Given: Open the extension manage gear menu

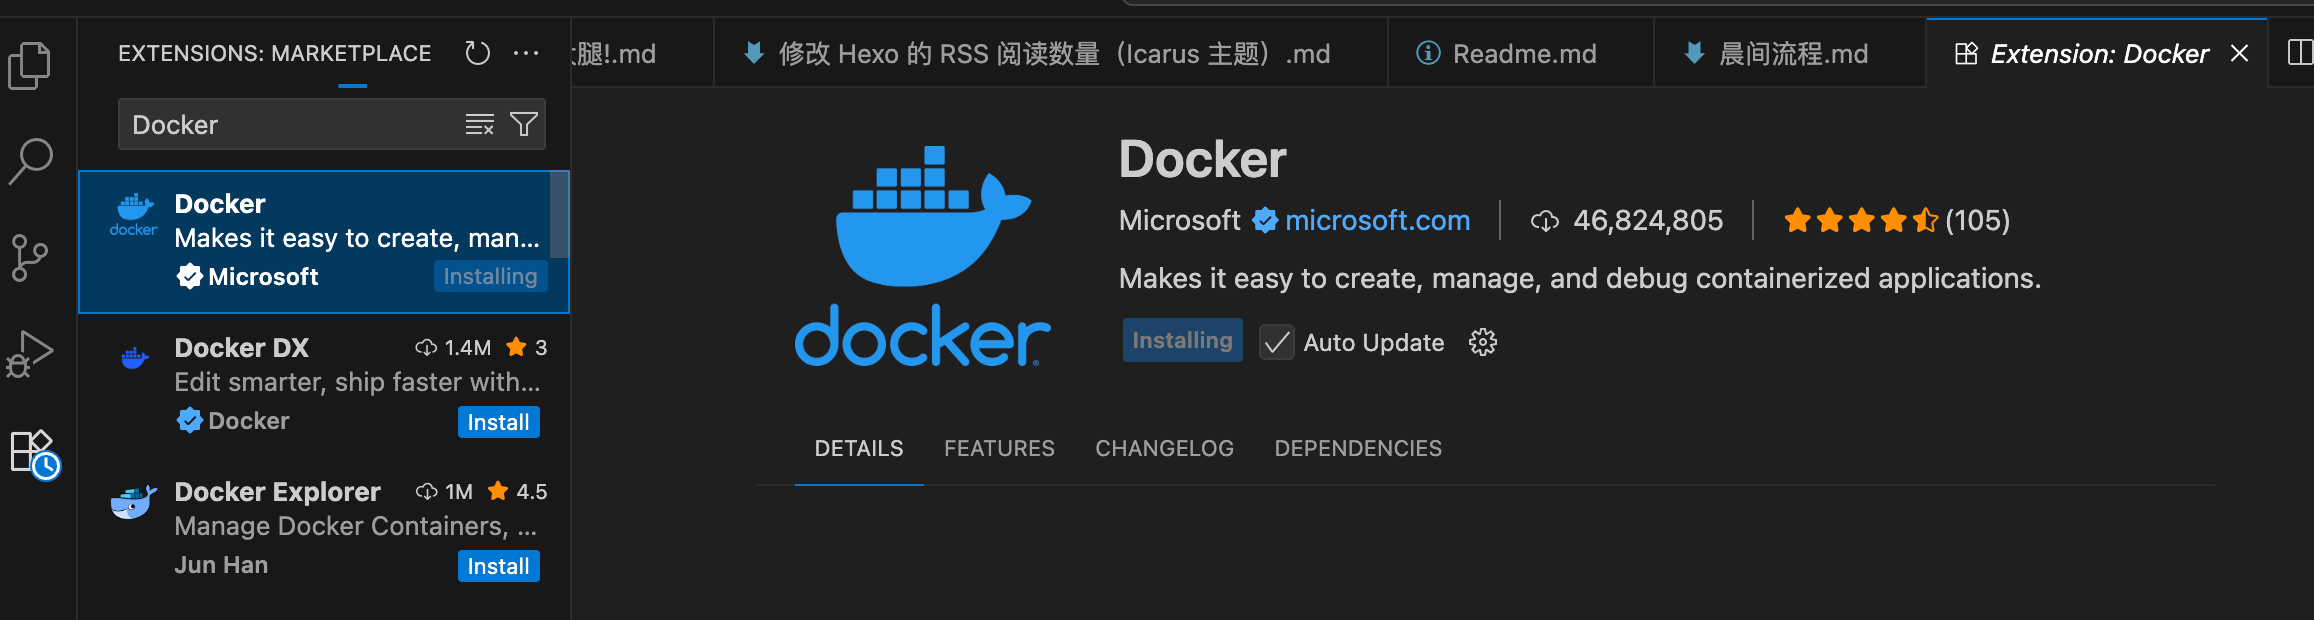Looking at the screenshot, I should (x=1483, y=343).
